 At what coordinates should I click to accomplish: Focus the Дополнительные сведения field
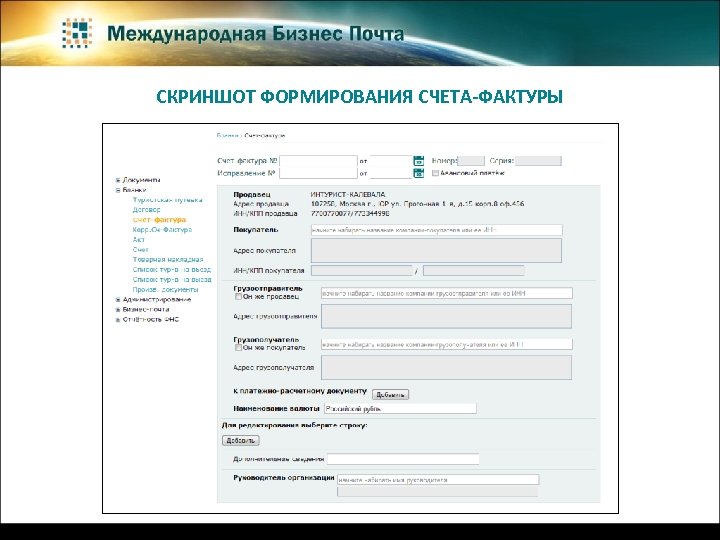tap(403, 459)
